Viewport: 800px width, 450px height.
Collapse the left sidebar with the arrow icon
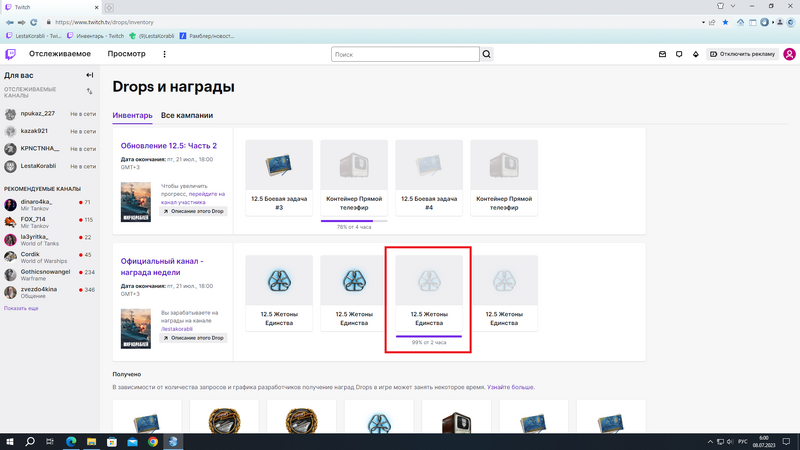[x=90, y=75]
